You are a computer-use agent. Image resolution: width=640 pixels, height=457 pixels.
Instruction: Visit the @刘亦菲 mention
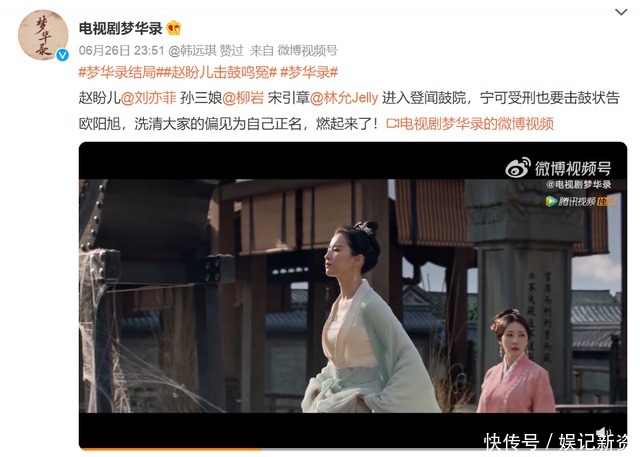tap(149, 98)
